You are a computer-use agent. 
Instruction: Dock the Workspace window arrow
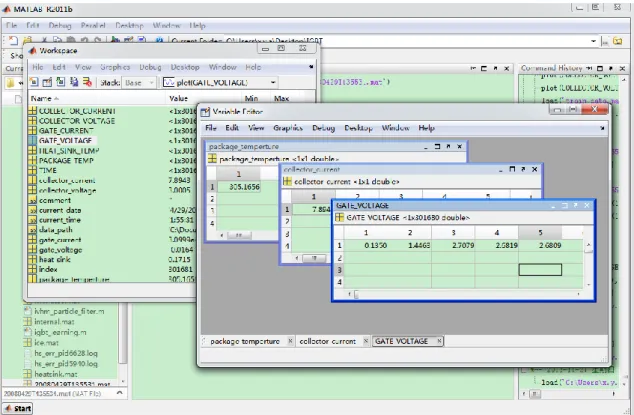click(x=311, y=67)
